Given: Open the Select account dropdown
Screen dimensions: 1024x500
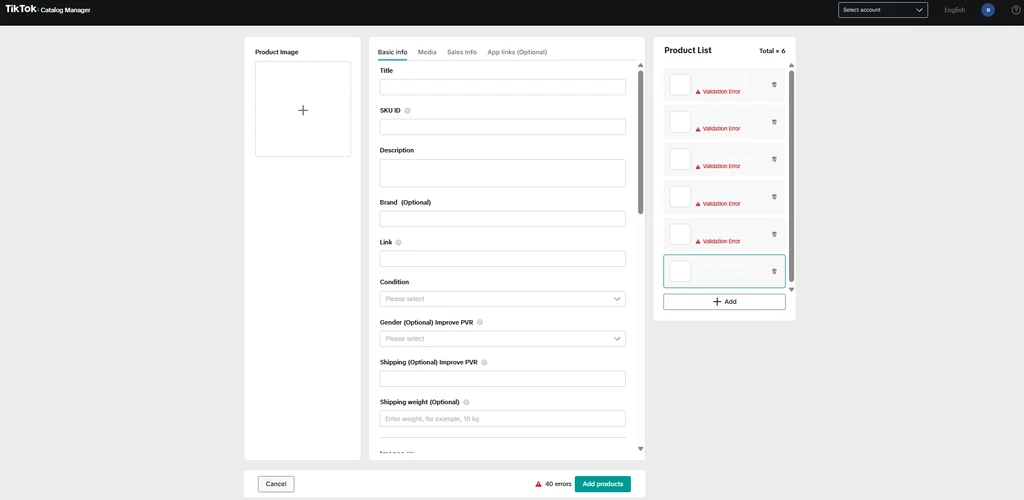Looking at the screenshot, I should (883, 10).
